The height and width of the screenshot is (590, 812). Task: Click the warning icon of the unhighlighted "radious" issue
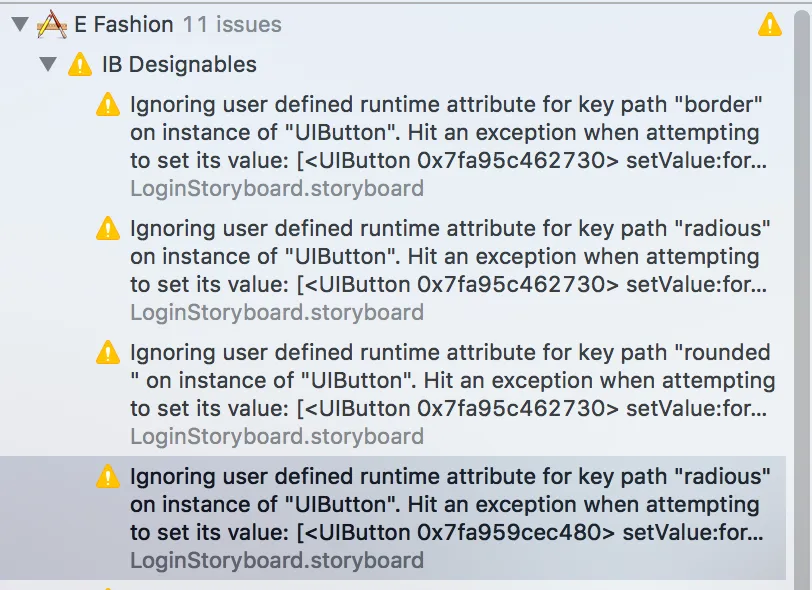point(108,229)
